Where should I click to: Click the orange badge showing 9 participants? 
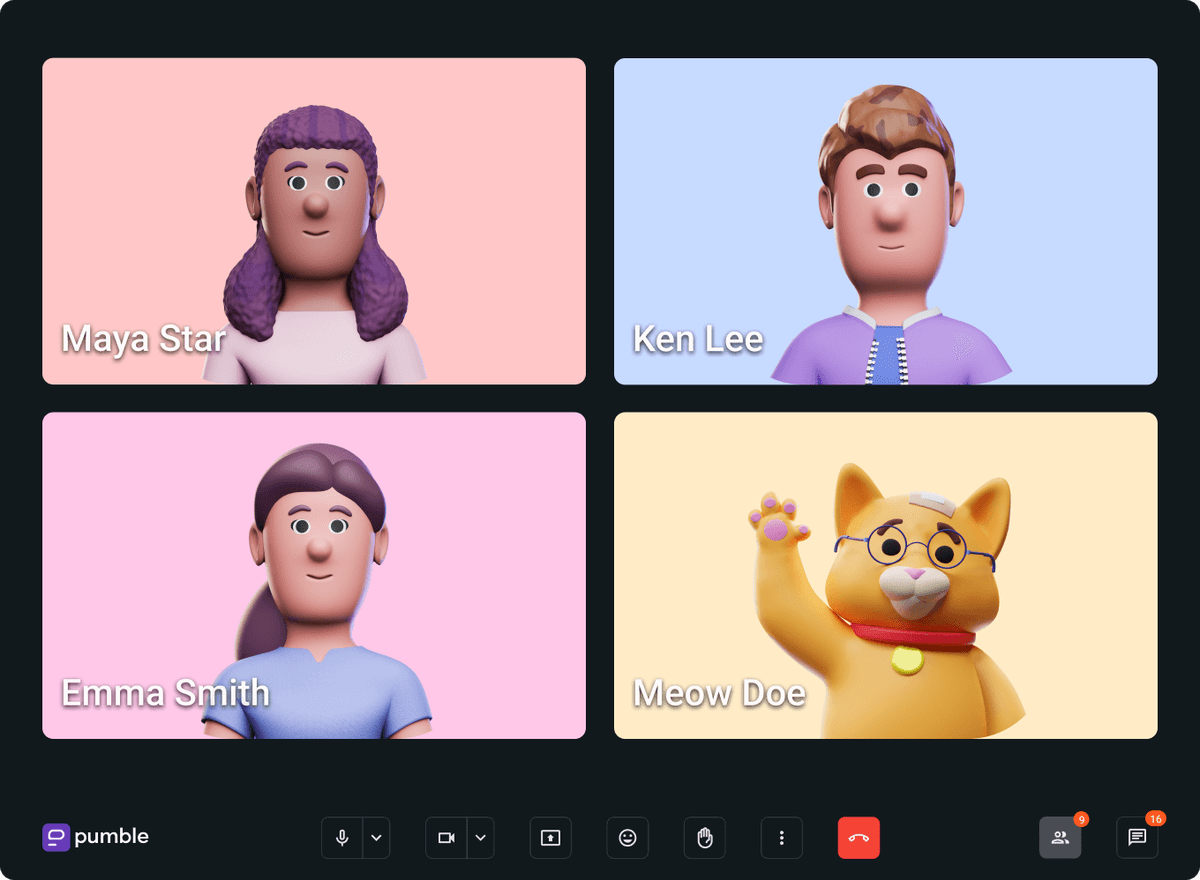(1081, 818)
